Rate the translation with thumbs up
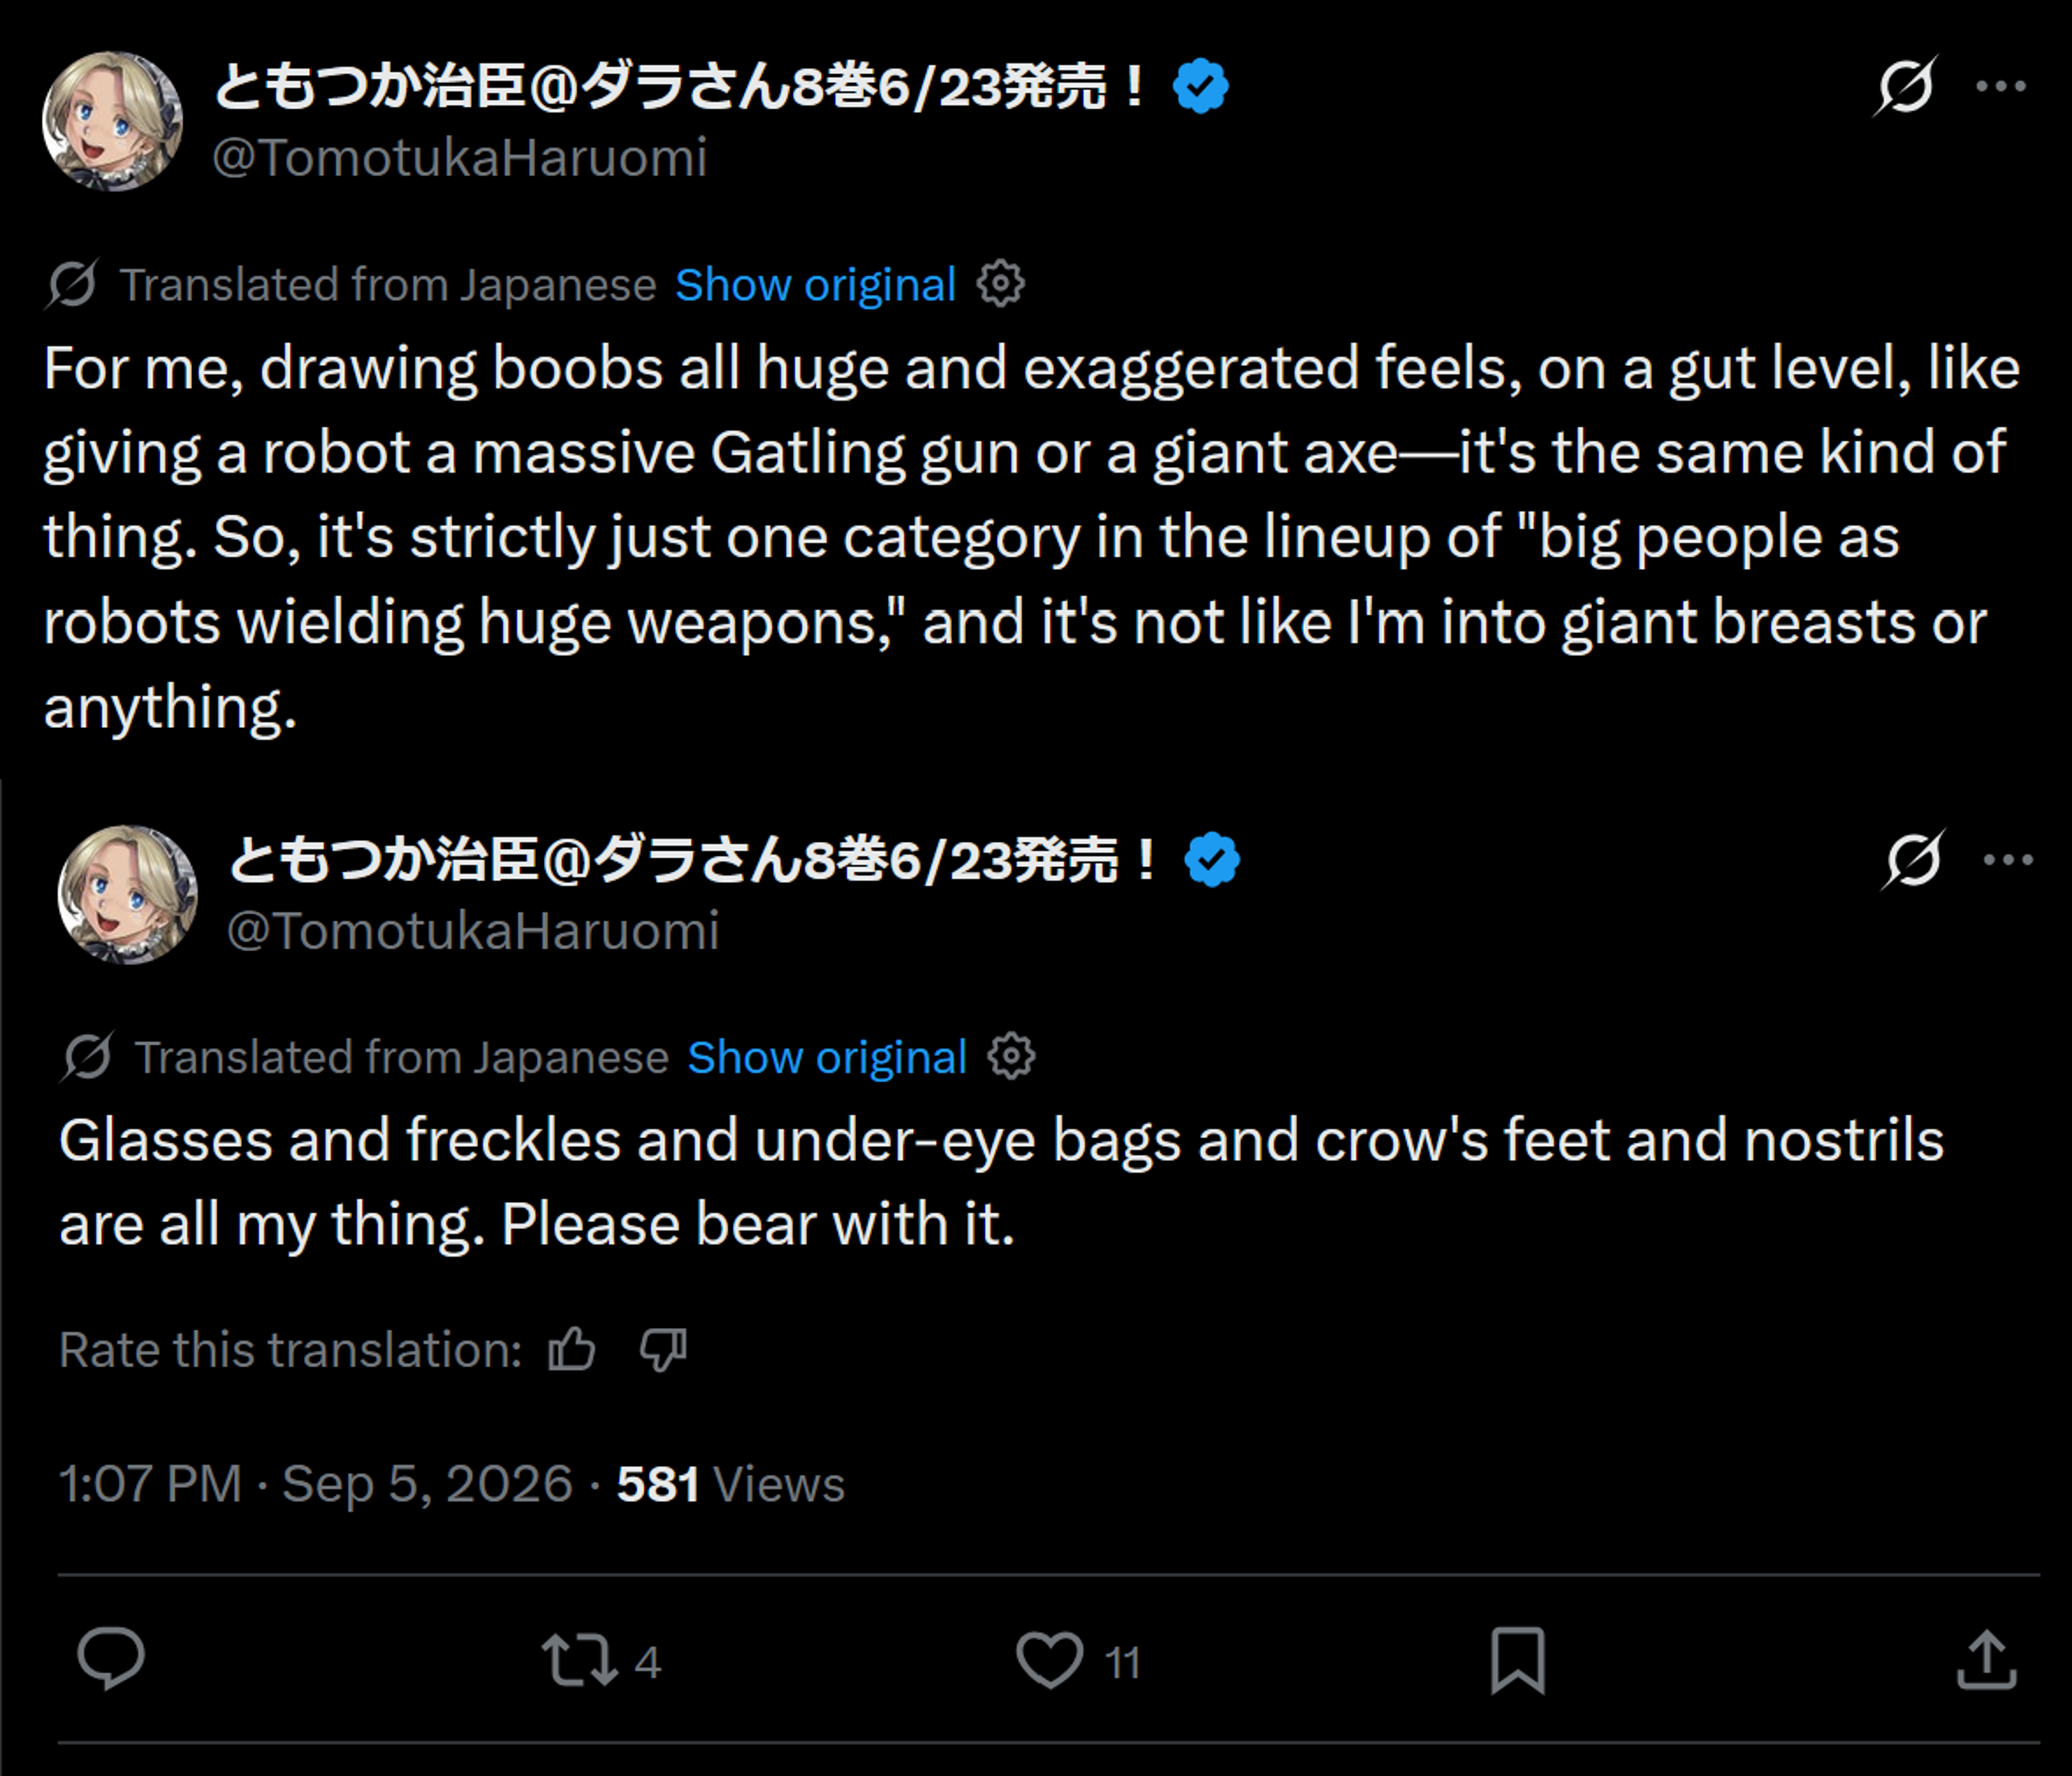Viewport: 2072px width, 1776px height. pos(572,1349)
